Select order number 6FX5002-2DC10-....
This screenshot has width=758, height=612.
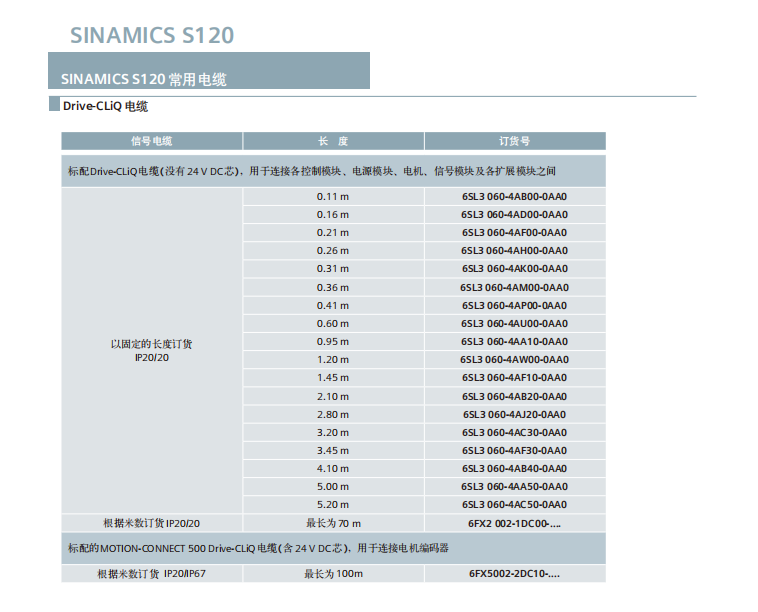coord(515,574)
